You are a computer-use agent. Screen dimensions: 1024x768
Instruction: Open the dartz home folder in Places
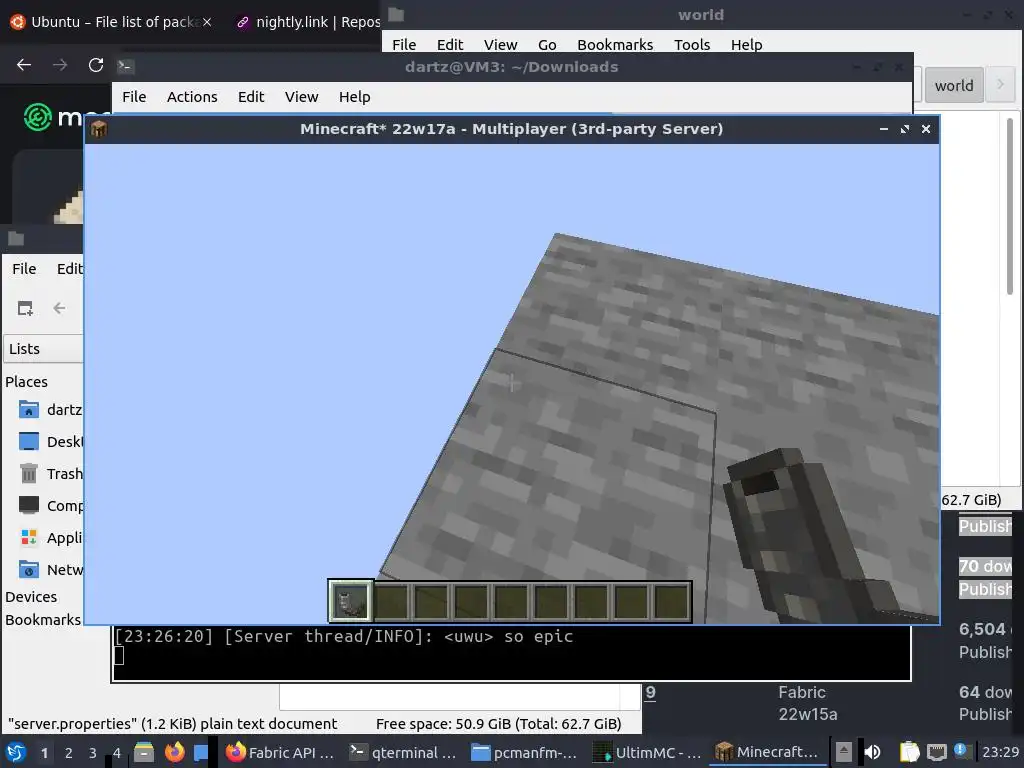(50, 409)
